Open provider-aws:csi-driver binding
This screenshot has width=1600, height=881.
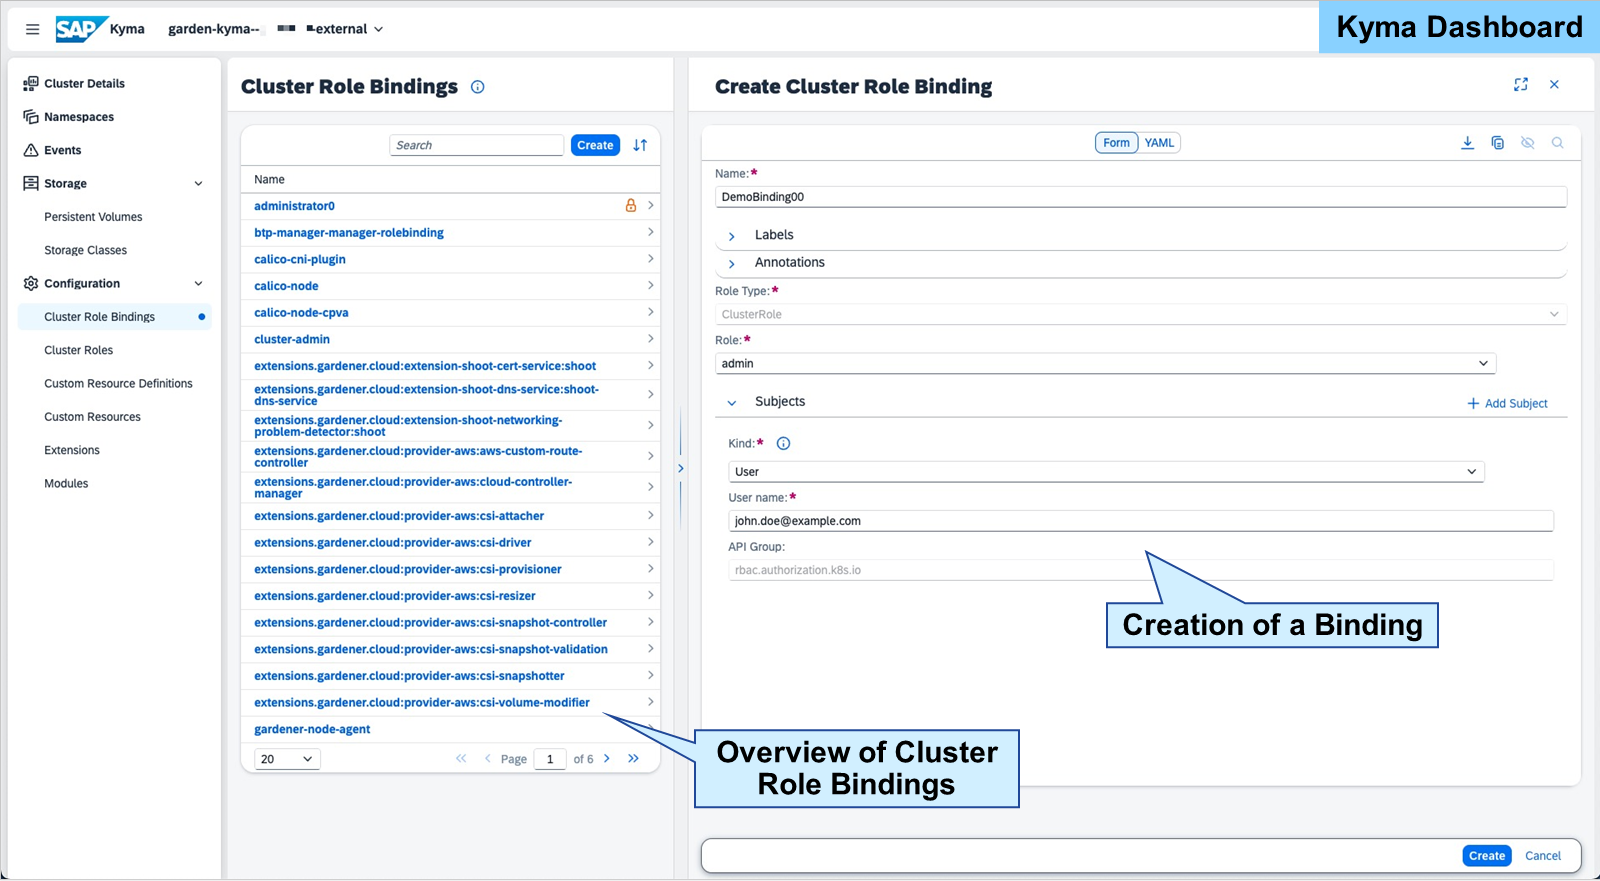point(393,543)
